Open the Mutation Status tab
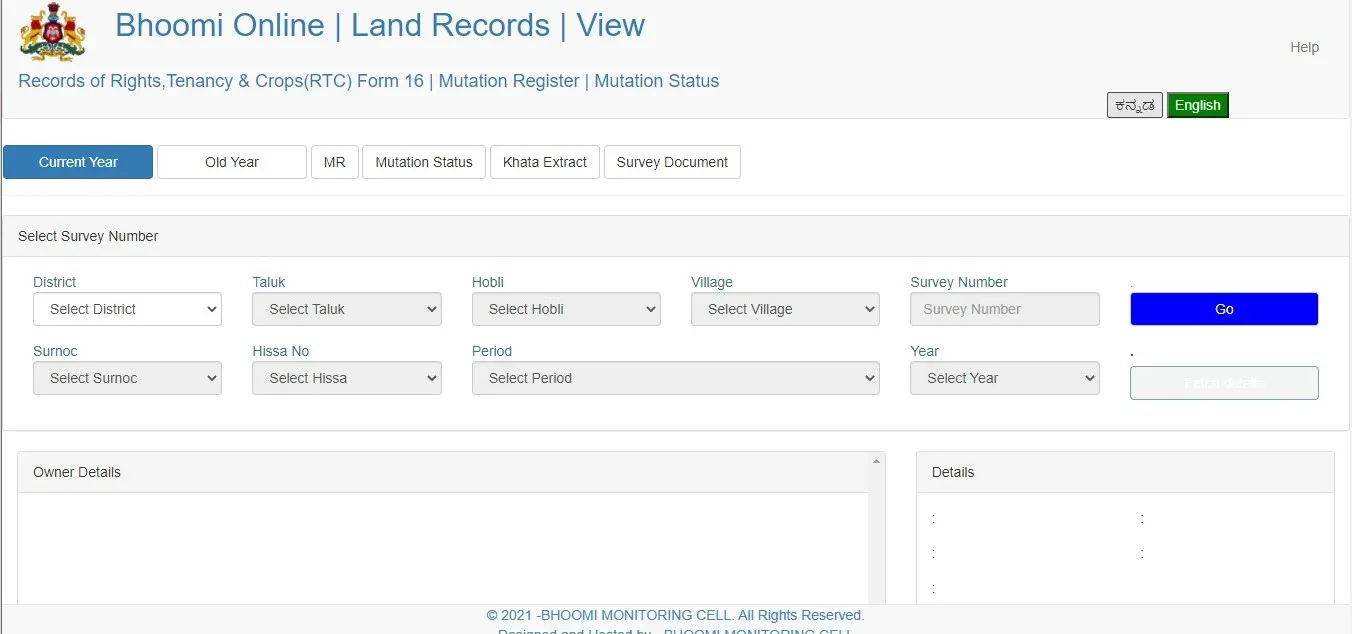The image size is (1352, 634). point(424,162)
